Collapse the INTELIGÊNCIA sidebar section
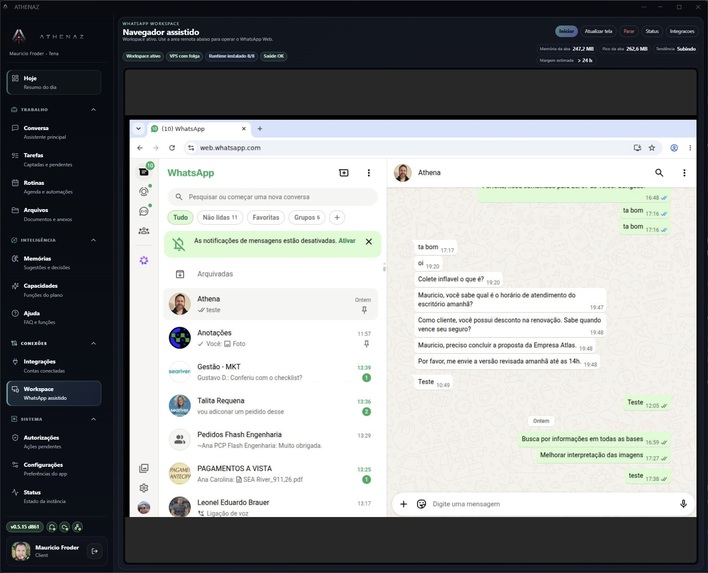 pyautogui.click(x=93, y=240)
